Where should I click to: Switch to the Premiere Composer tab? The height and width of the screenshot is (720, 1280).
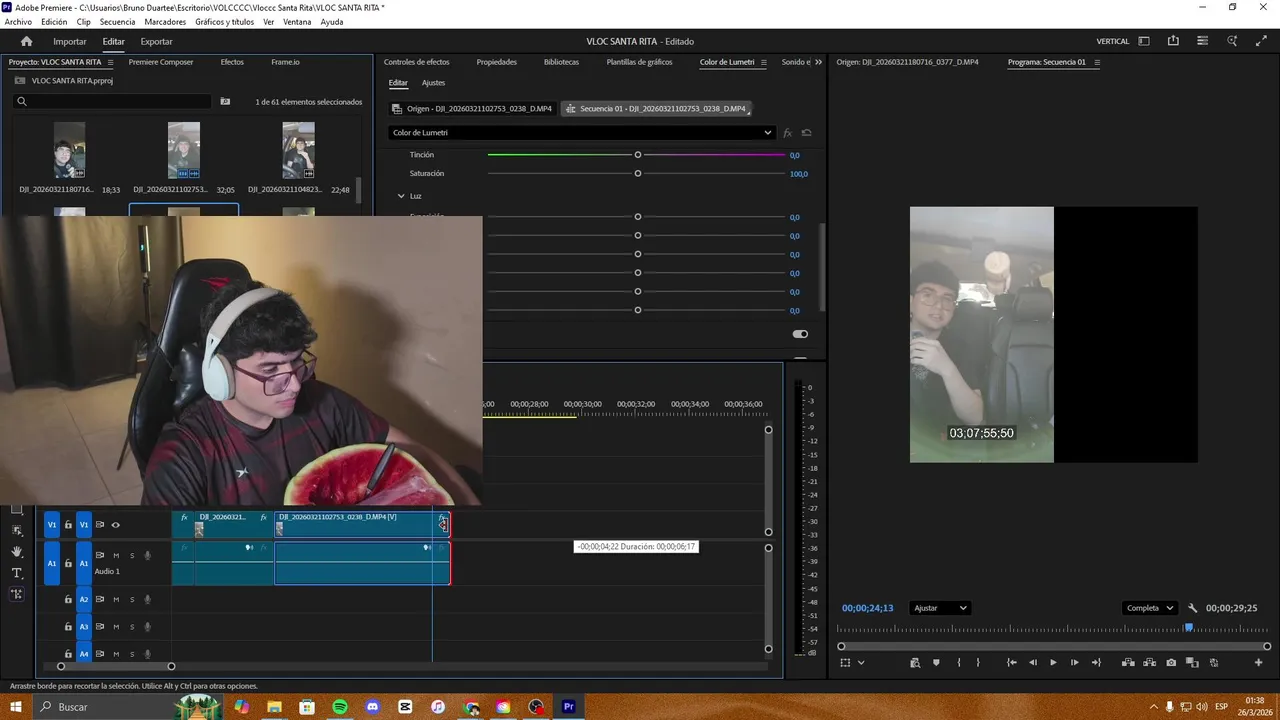(161, 62)
